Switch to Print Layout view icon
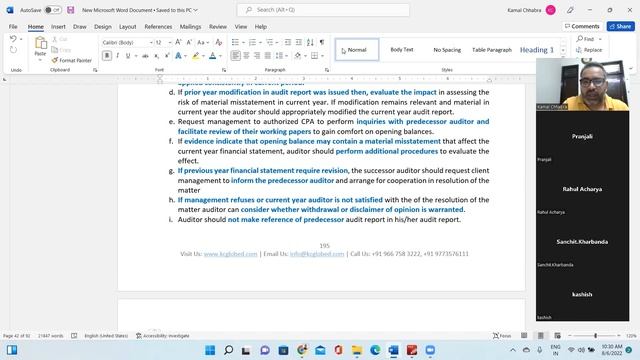The width and height of the screenshot is (640, 360). (540, 336)
